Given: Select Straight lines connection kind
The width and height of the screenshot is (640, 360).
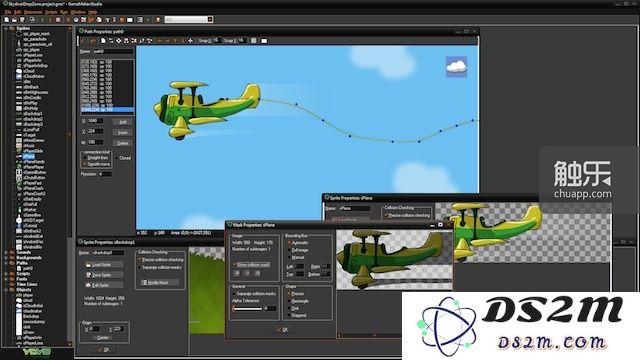Looking at the screenshot, I should [96, 158].
